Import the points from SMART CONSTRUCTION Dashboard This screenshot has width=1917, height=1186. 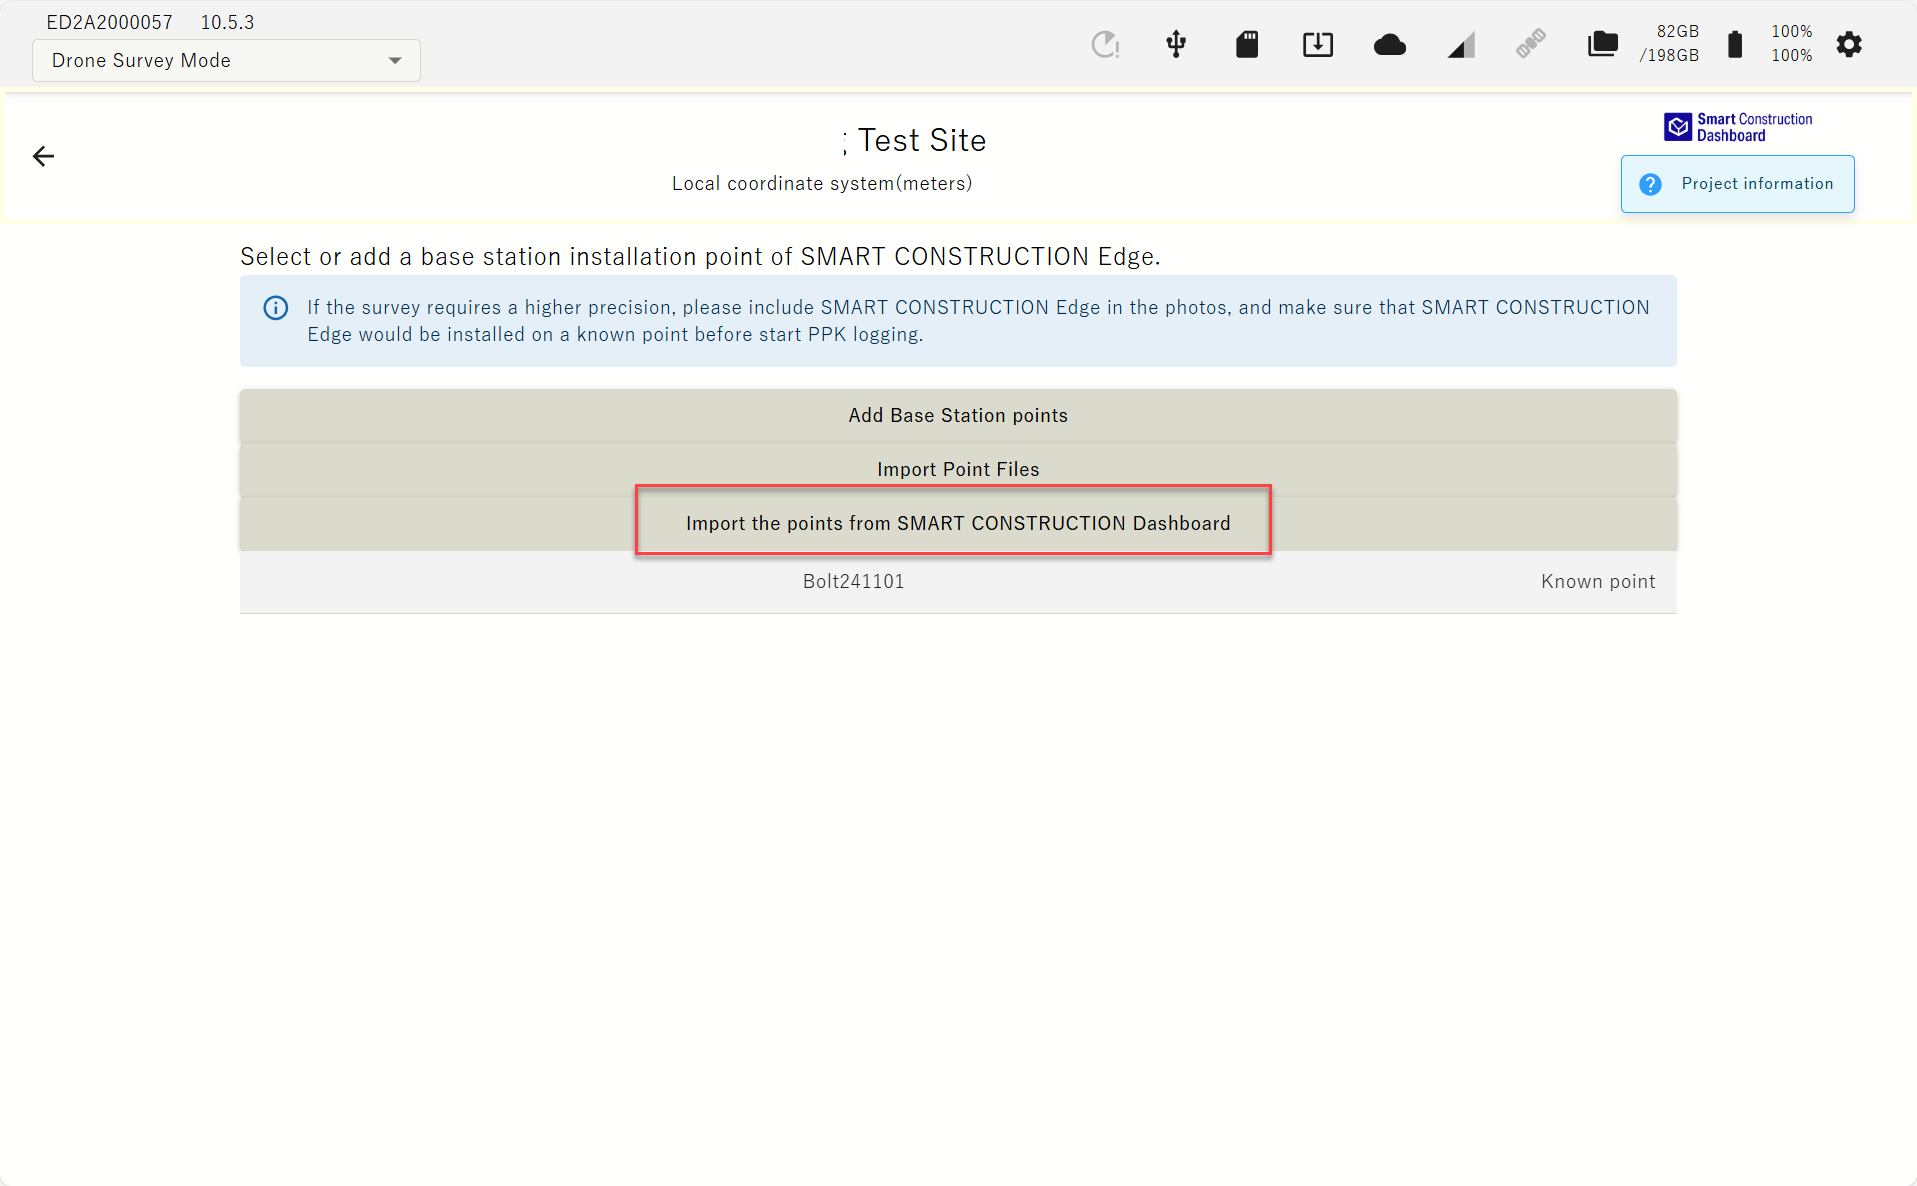click(958, 524)
